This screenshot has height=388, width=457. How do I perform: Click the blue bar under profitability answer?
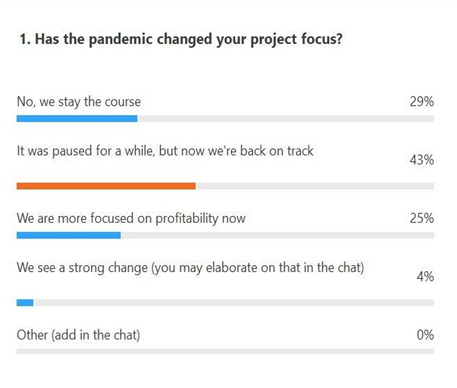click(x=69, y=235)
